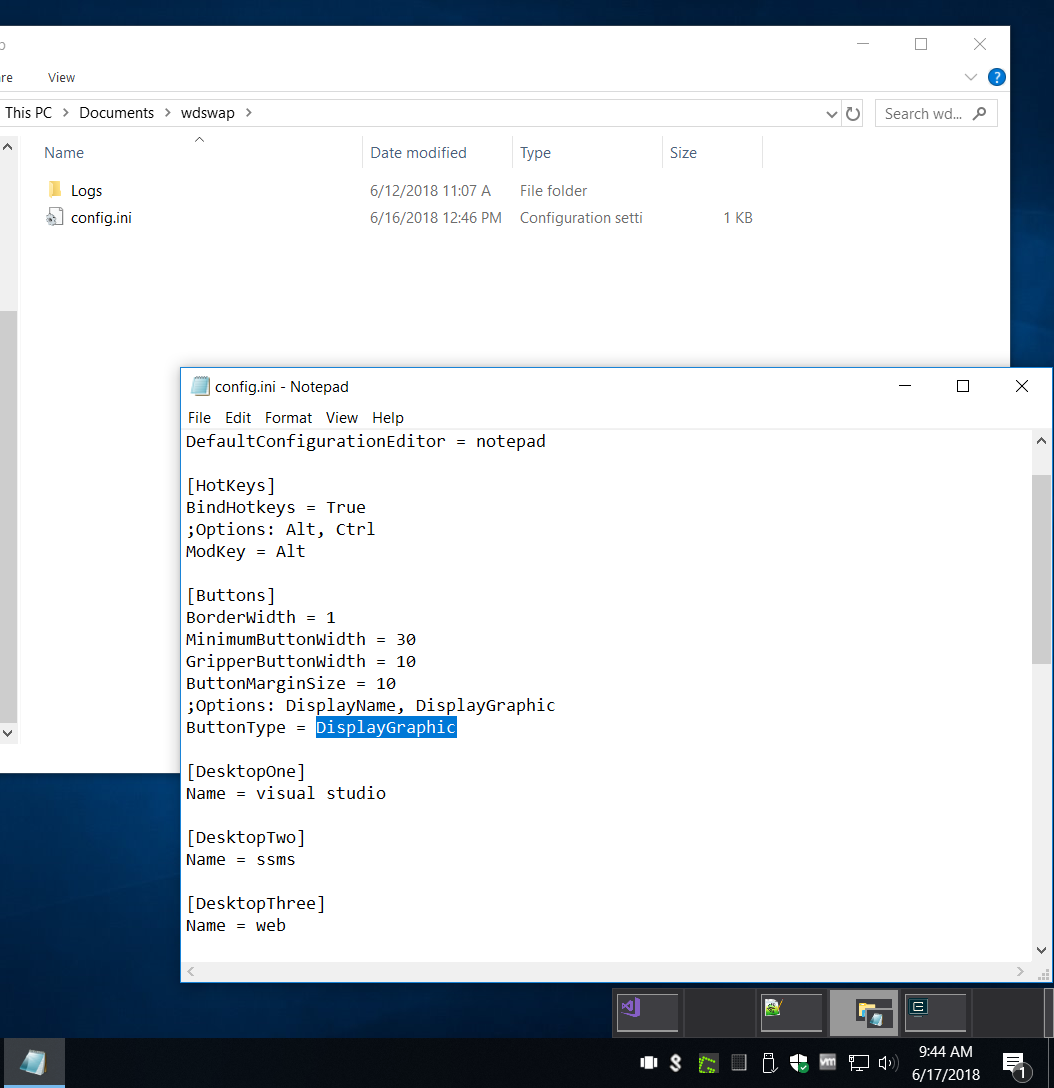Screen dimensions: 1054x1088
Task: Click the VMware Tools tray icon
Action: 828,1062
